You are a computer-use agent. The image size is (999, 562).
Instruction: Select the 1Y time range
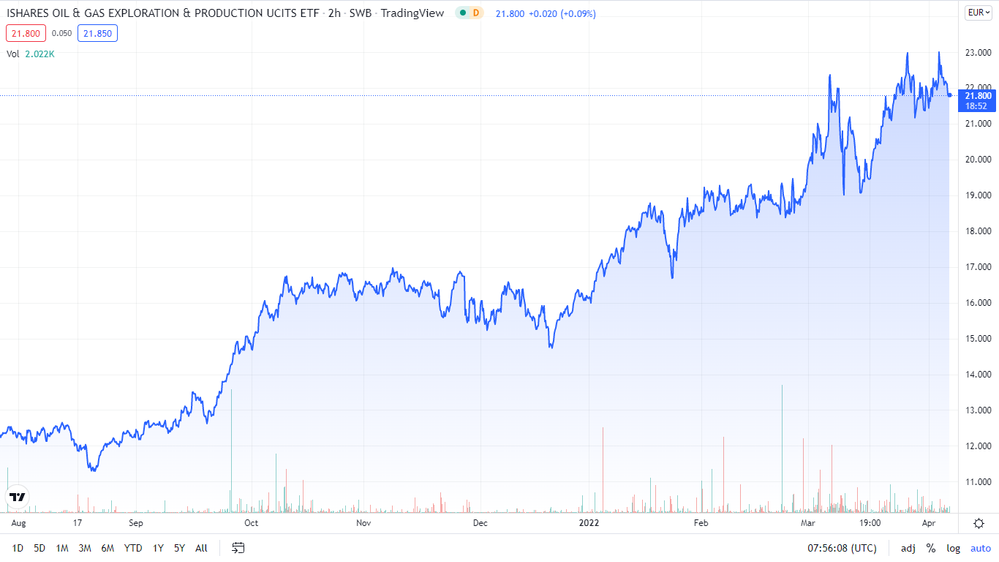coord(158,548)
